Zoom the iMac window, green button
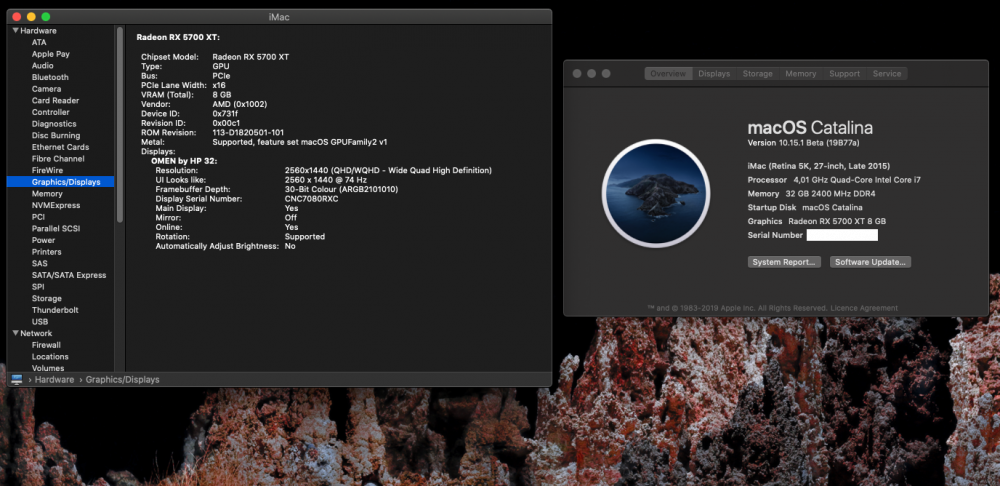Viewport: 1000px width, 486px height. 45,17
